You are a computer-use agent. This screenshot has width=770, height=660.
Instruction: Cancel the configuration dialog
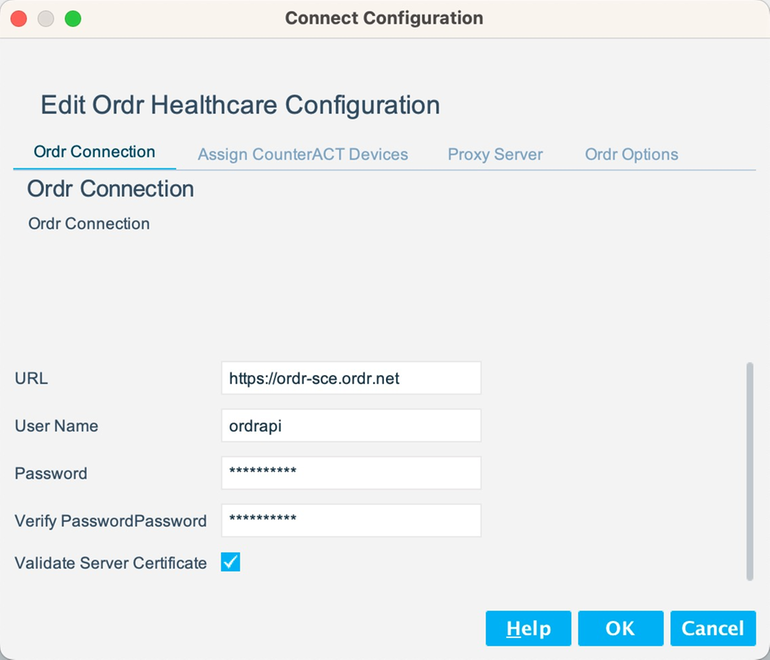pos(712,628)
